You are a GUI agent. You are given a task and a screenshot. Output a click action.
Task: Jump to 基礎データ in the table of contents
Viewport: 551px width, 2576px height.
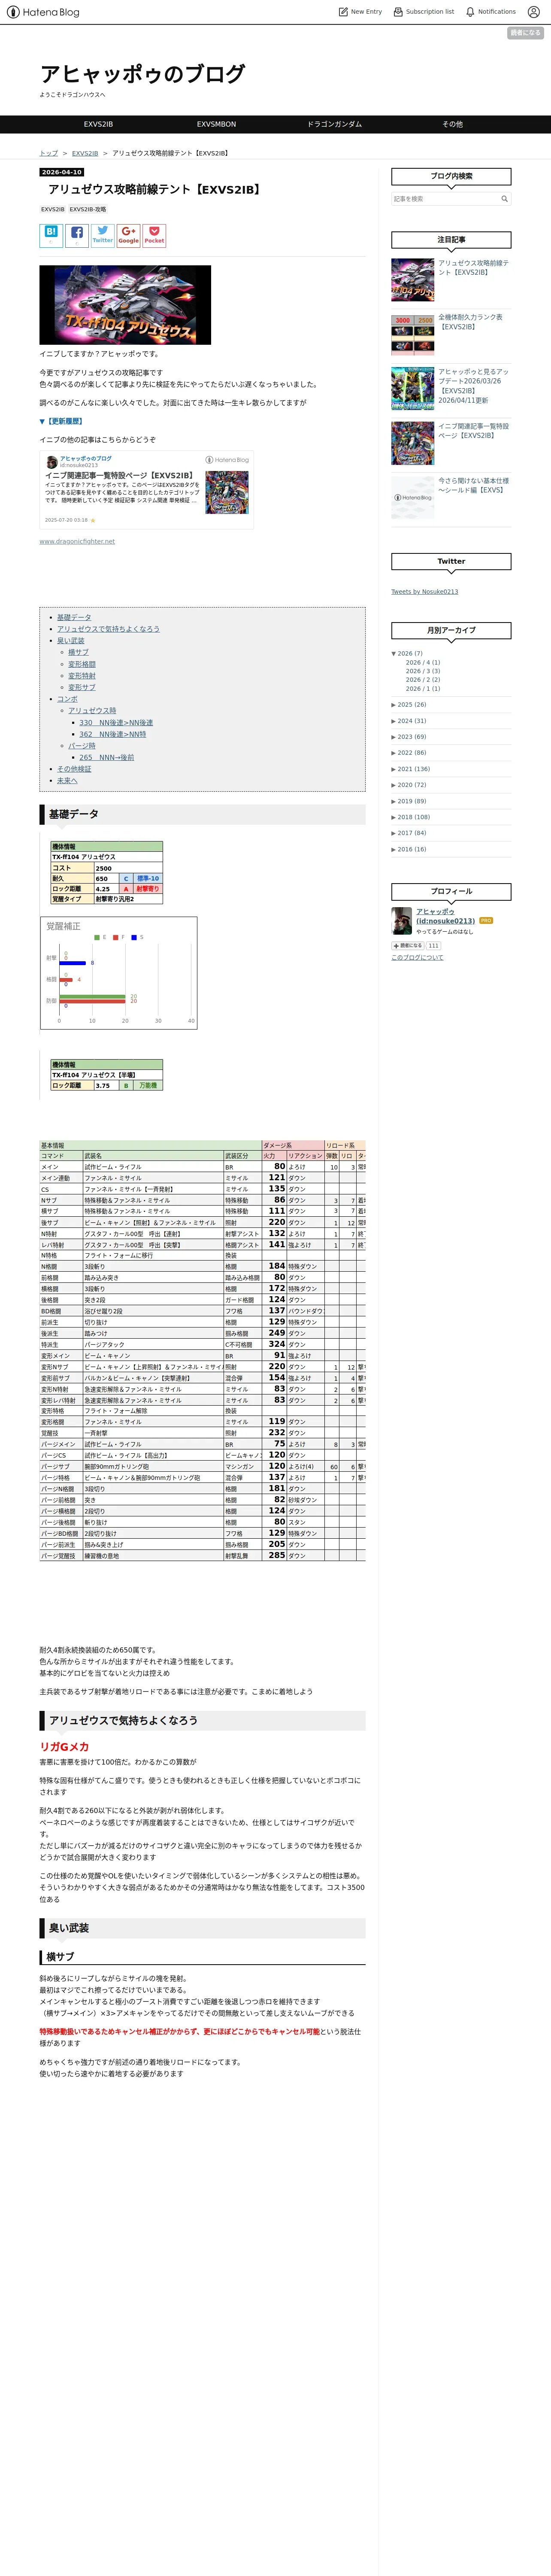(x=74, y=617)
